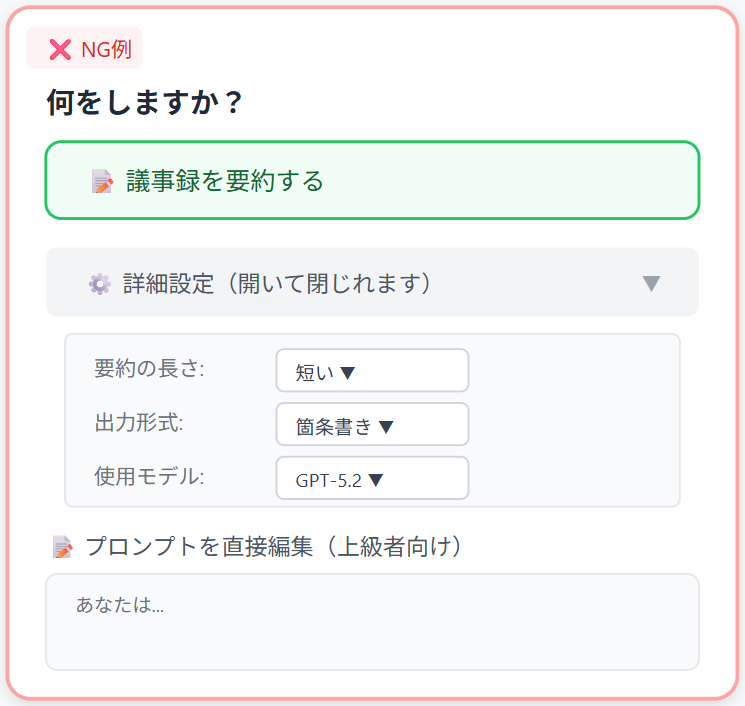Image resolution: width=745 pixels, height=706 pixels.
Task: Click the gear icon next to 詳細設定
Action: coord(99,284)
